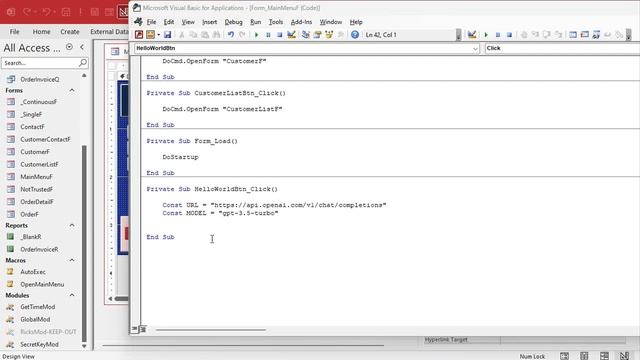Open the Help menu in the VBA editor
This screenshot has height=360, width=640.
[356, 22]
